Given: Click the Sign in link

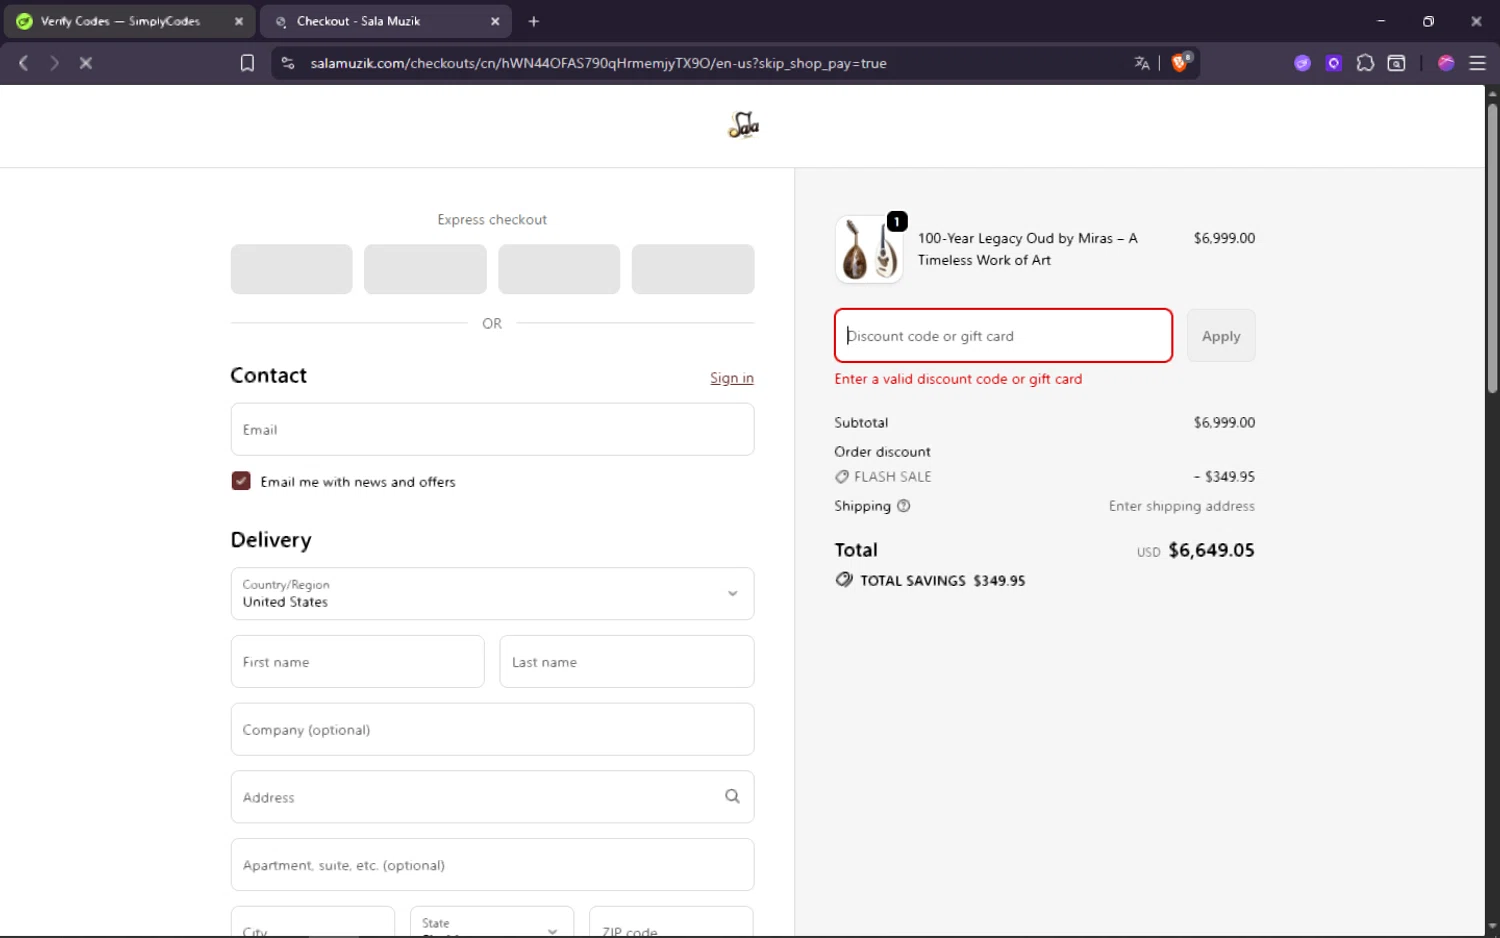Looking at the screenshot, I should pyautogui.click(x=732, y=378).
